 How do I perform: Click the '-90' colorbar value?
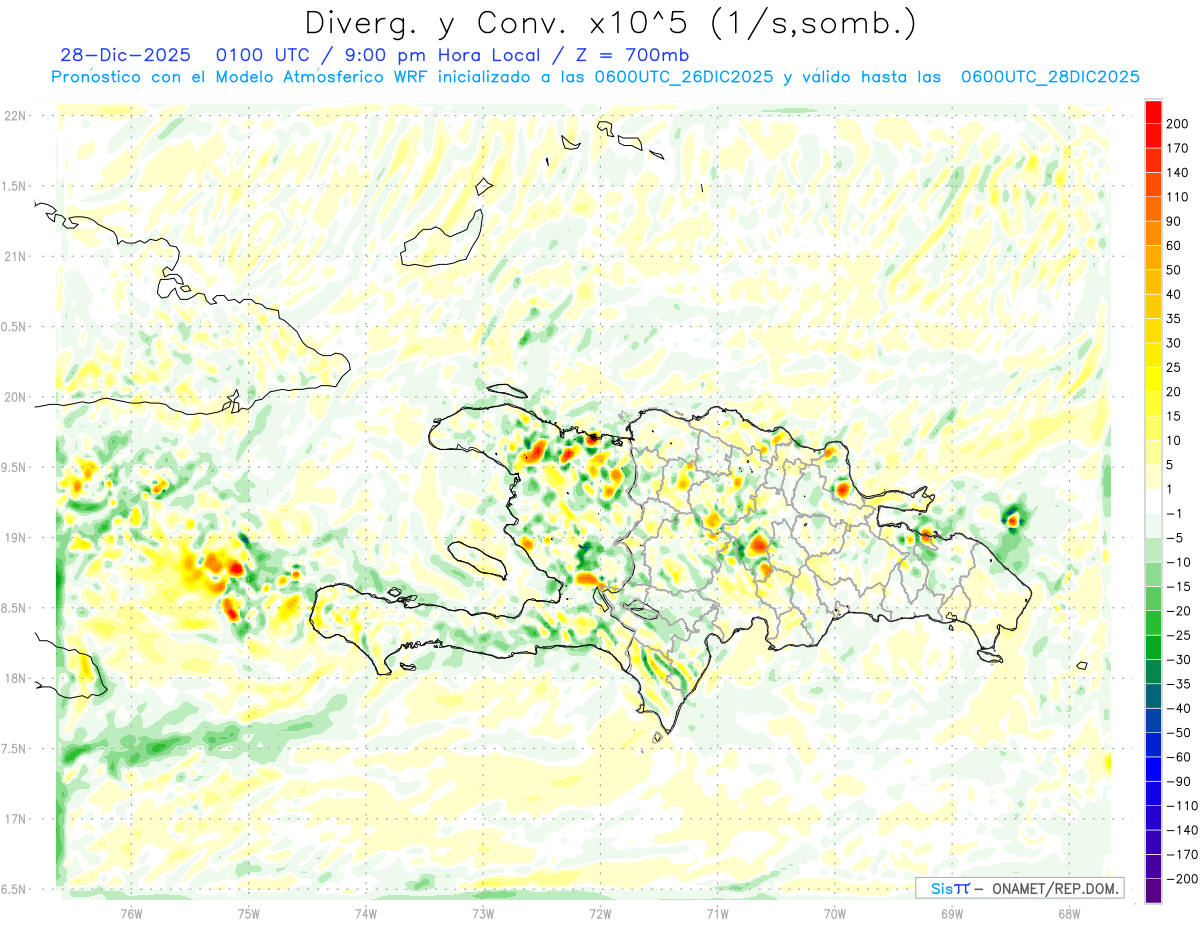(x=1180, y=782)
